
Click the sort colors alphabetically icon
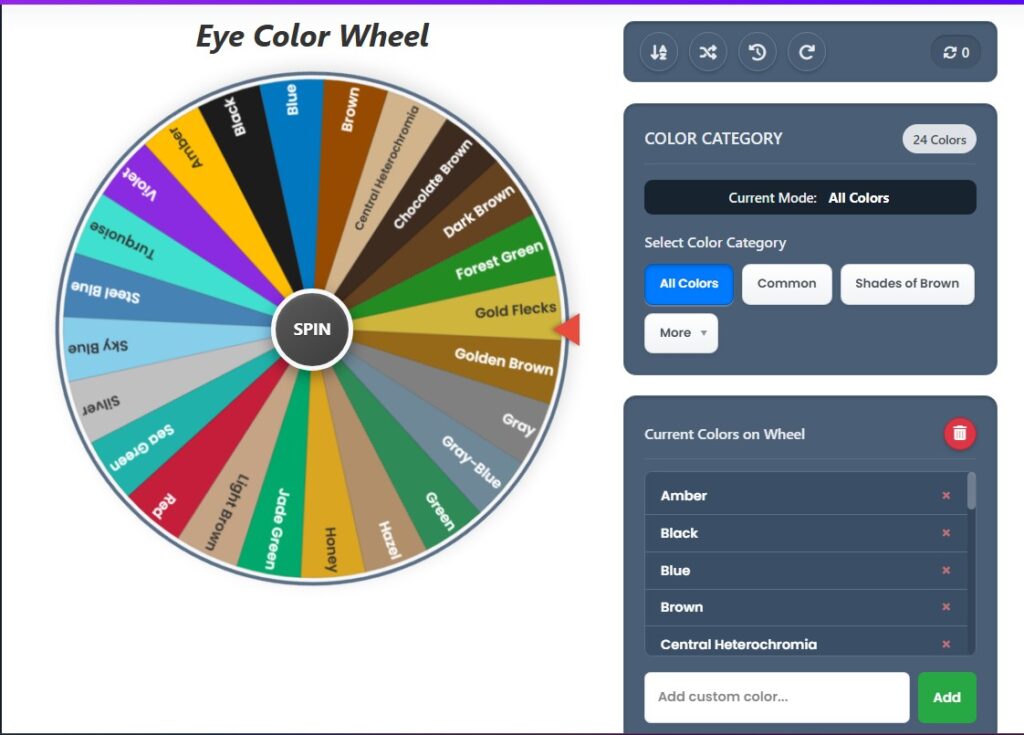(659, 52)
